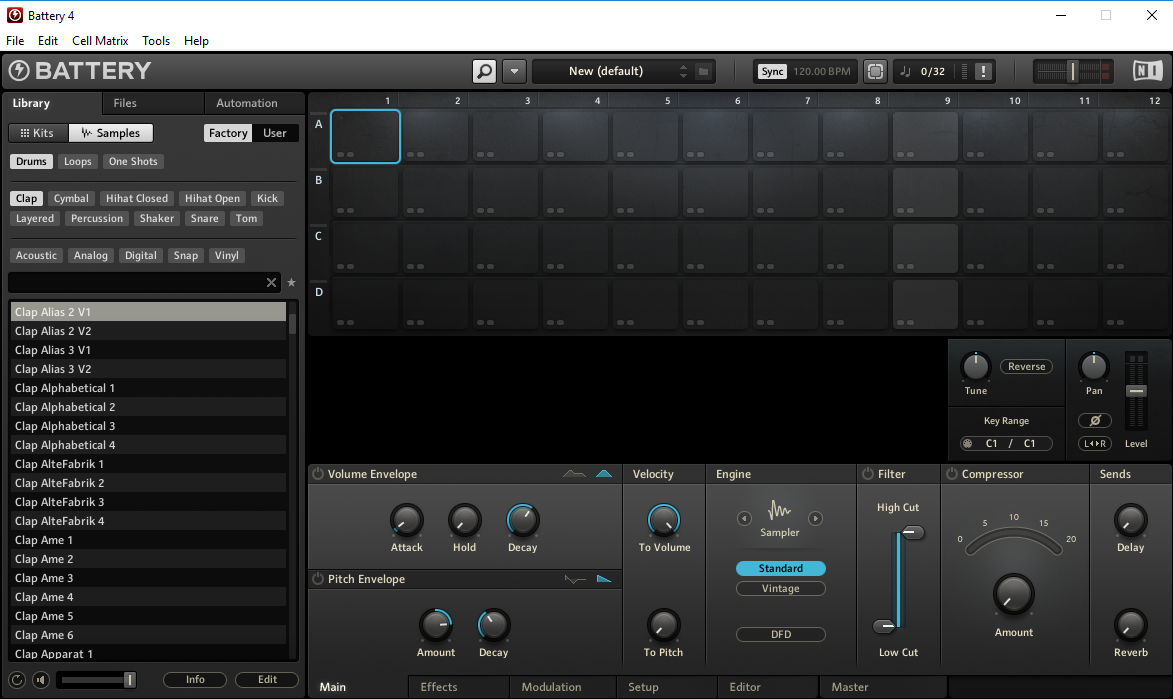Click the panic exclamation mark button
The height and width of the screenshot is (699, 1173).
pyautogui.click(x=984, y=71)
